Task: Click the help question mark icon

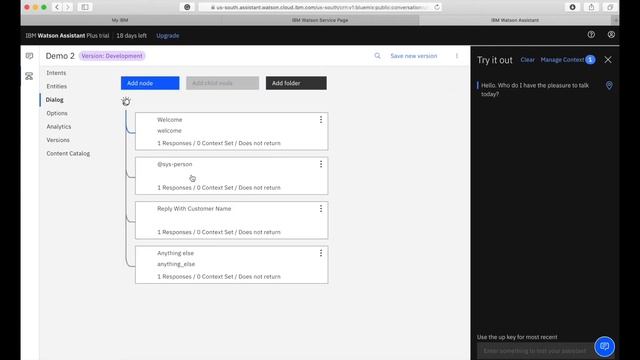Action: coord(591,35)
